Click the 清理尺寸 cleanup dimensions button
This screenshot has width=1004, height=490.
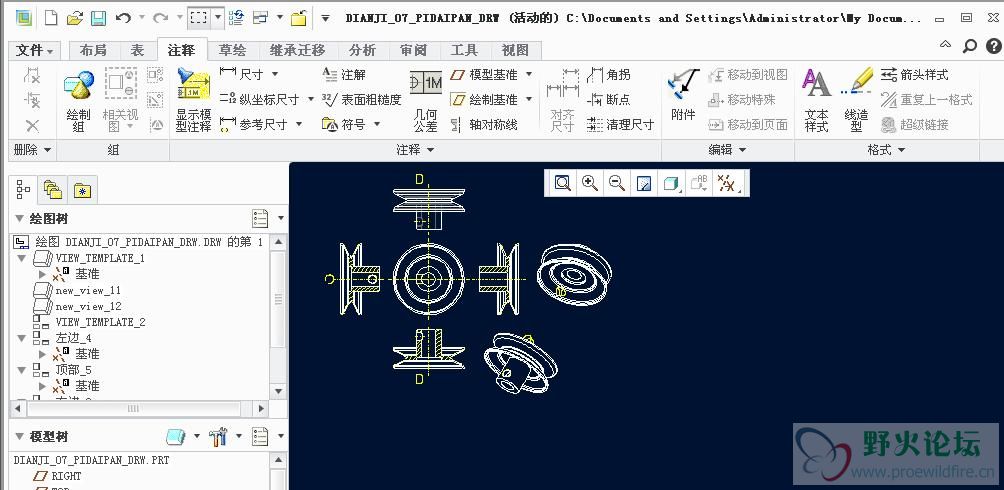pyautogui.click(x=620, y=124)
